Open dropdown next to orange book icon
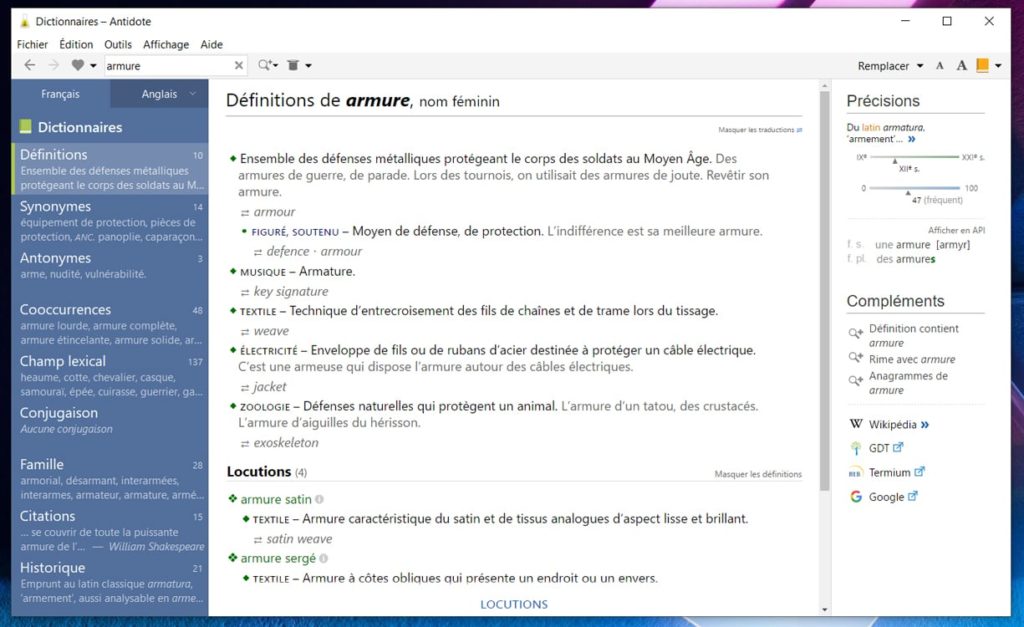 coord(998,66)
